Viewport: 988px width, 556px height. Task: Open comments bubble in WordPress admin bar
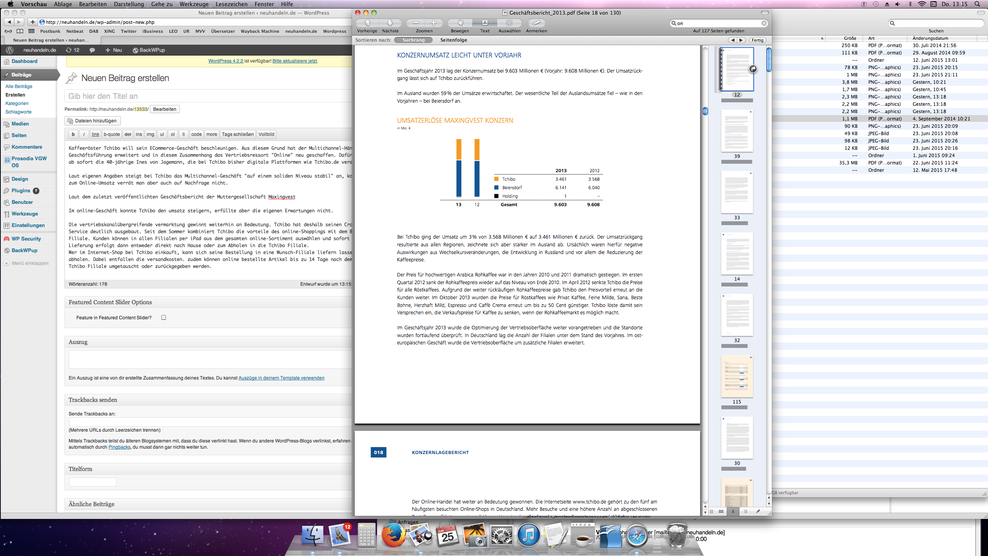92,50
